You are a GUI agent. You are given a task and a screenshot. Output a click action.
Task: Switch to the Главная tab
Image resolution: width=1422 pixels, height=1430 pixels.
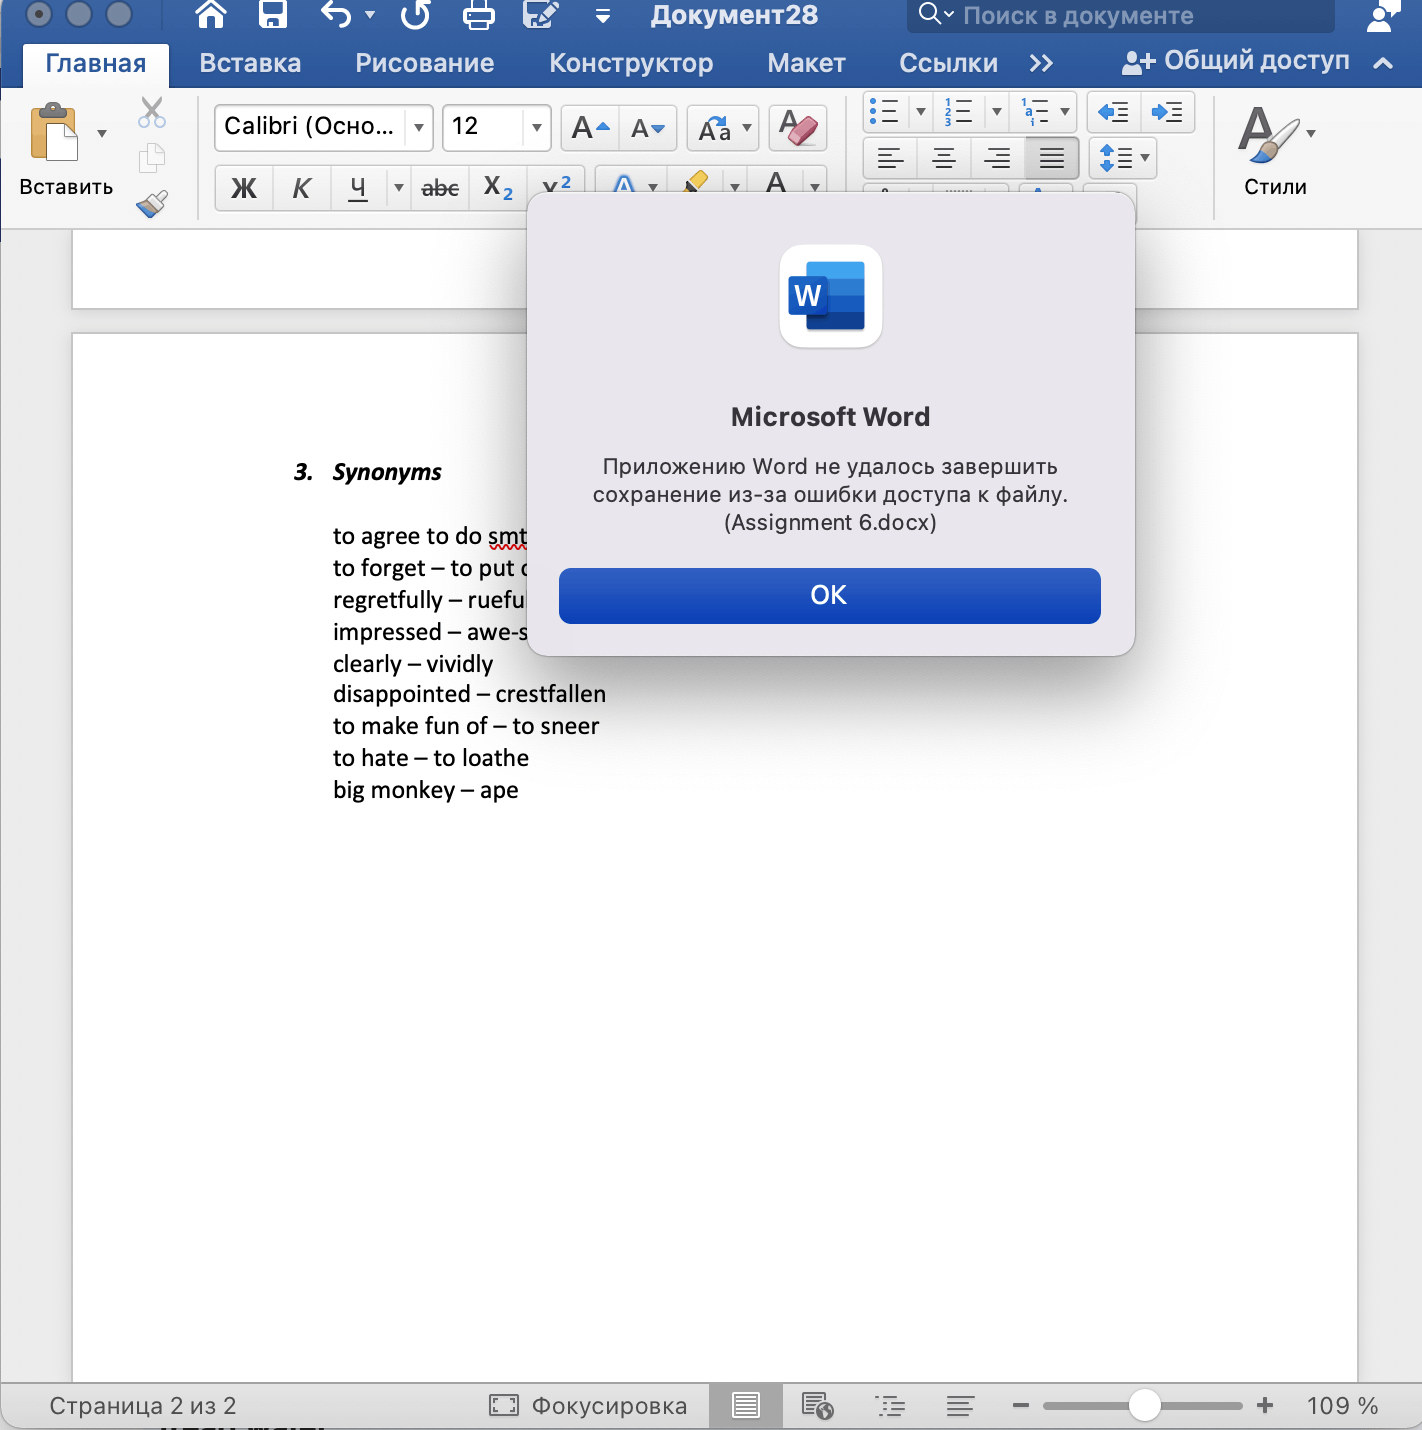[96, 64]
